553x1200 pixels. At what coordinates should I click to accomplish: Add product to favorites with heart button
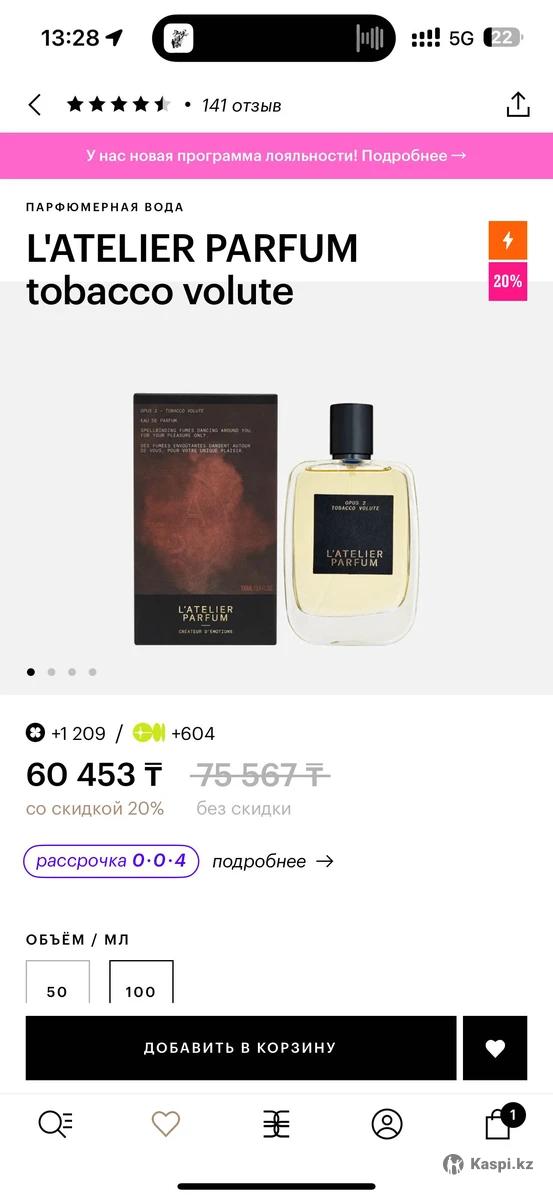click(495, 1048)
